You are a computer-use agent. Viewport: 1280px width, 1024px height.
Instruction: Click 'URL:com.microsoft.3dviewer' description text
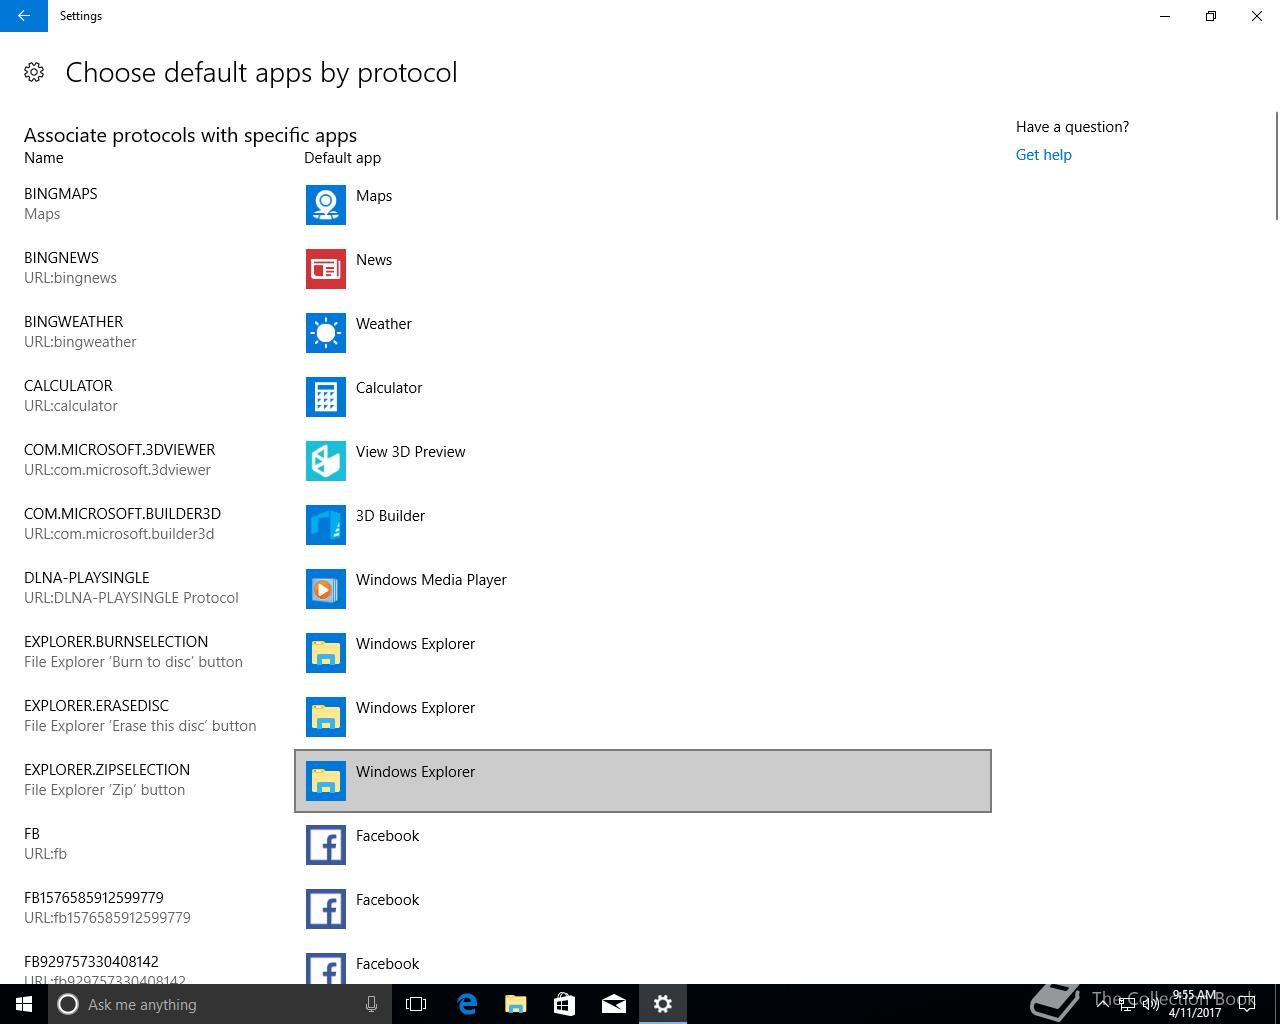tap(117, 470)
